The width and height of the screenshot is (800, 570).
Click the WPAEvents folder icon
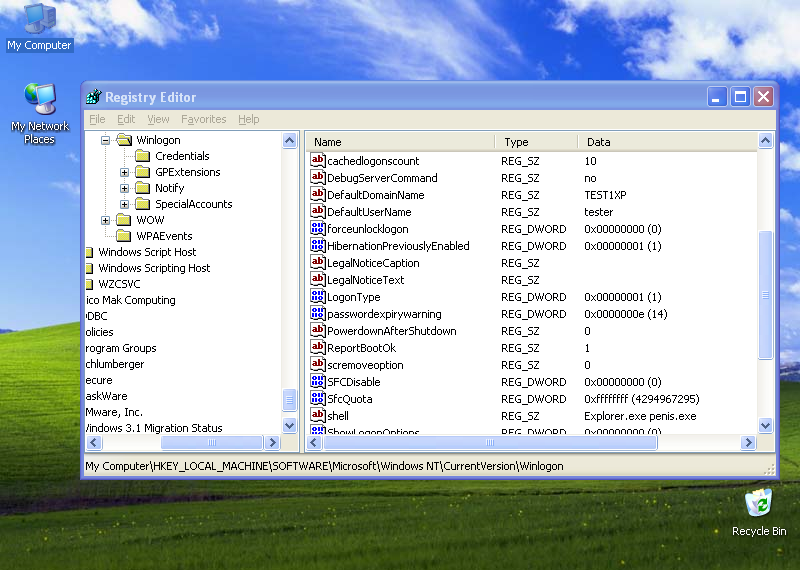[x=124, y=236]
